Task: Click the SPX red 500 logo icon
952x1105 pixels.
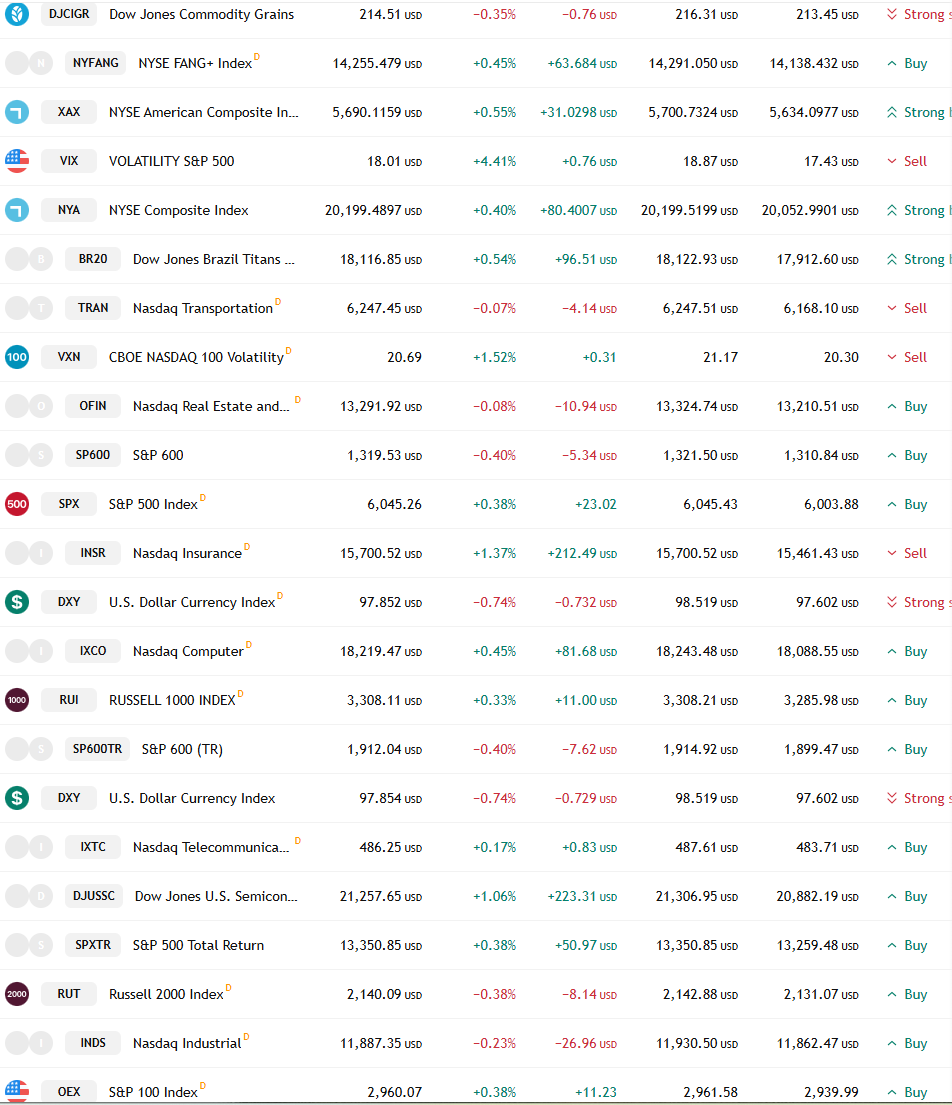Action: coord(17,504)
